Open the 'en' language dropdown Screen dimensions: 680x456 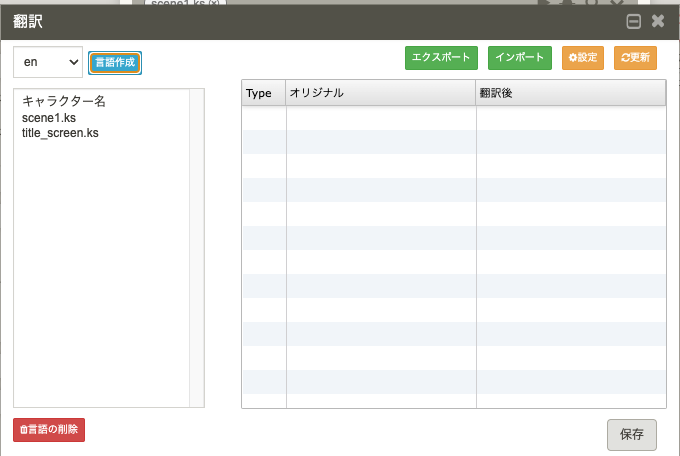click(47, 62)
